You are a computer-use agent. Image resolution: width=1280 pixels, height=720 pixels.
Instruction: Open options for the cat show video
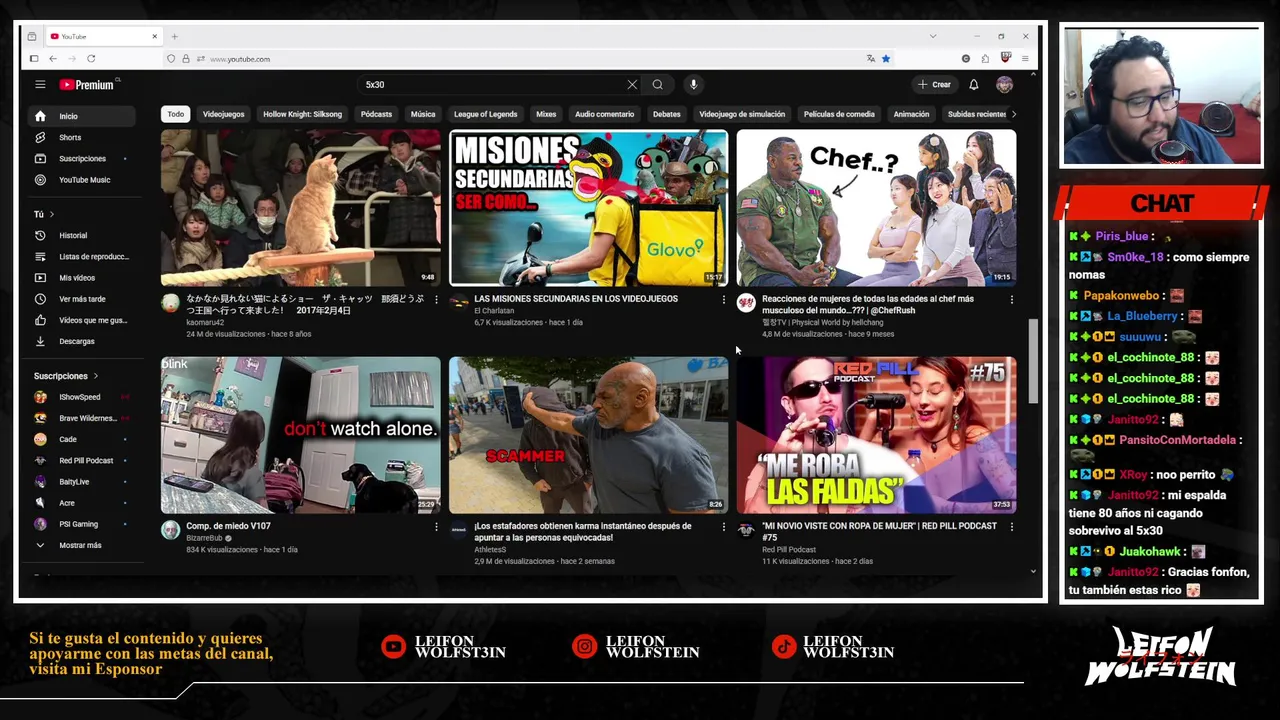click(x=436, y=299)
